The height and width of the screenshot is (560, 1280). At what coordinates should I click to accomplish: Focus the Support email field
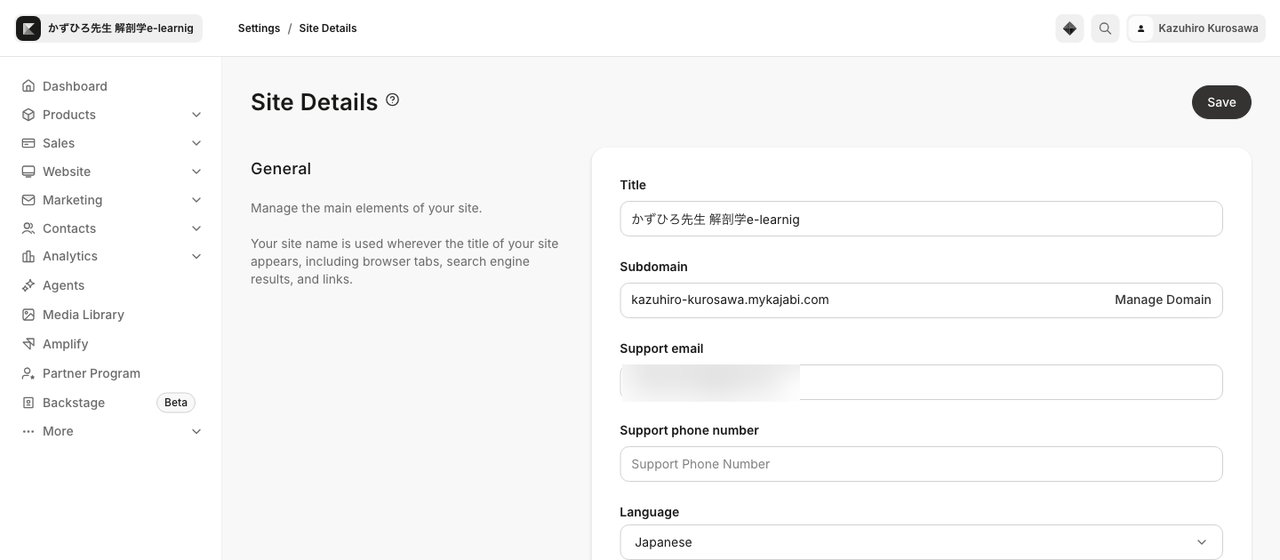tap(921, 382)
